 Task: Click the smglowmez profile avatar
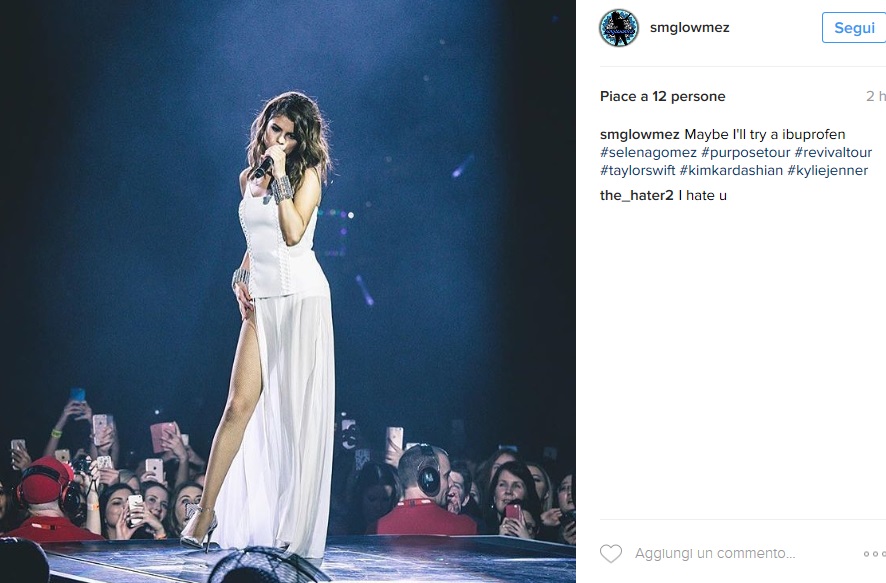tap(619, 28)
